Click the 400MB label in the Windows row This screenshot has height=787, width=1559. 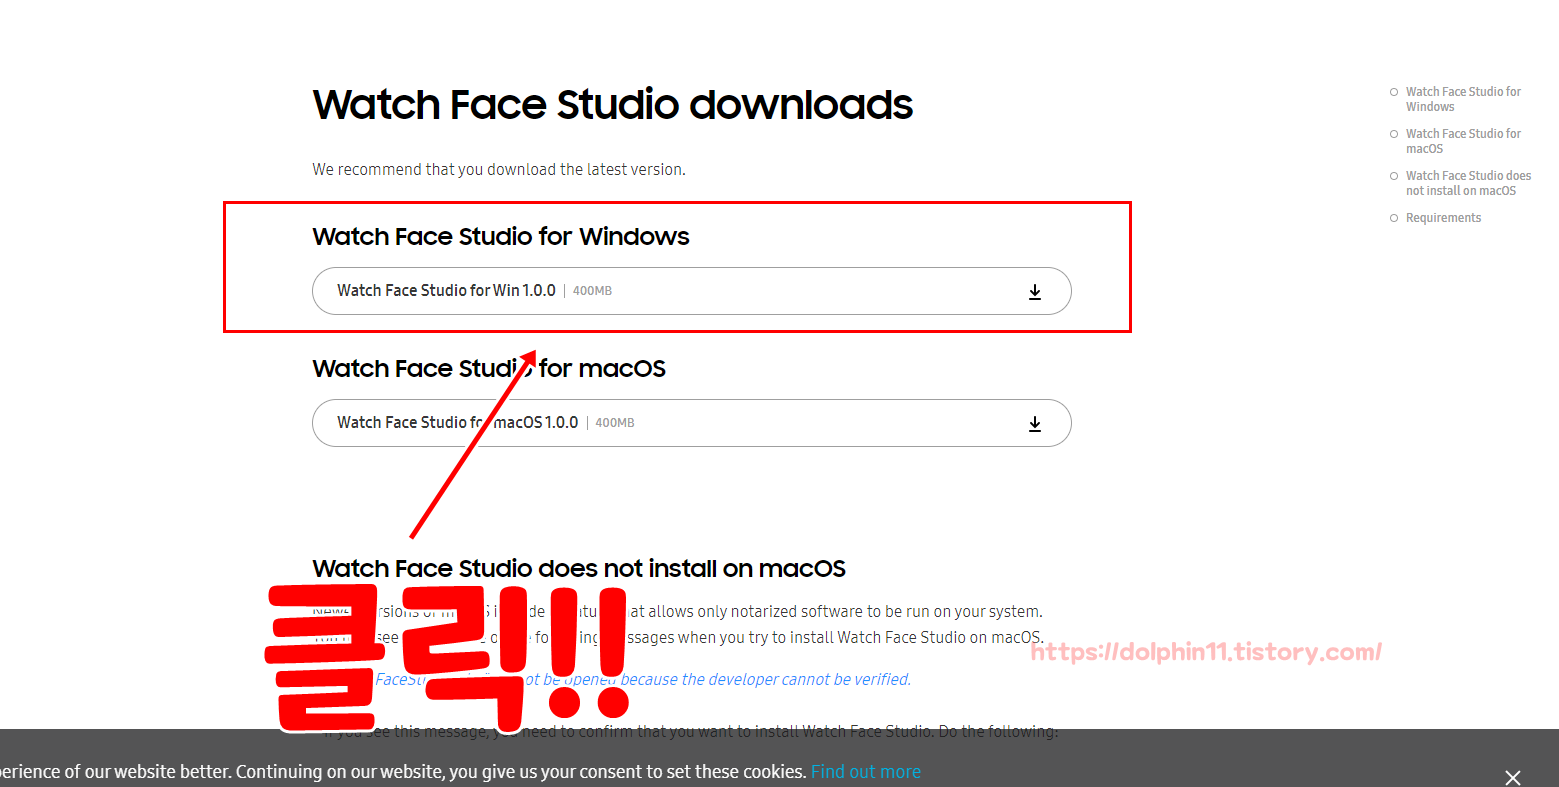coord(592,291)
